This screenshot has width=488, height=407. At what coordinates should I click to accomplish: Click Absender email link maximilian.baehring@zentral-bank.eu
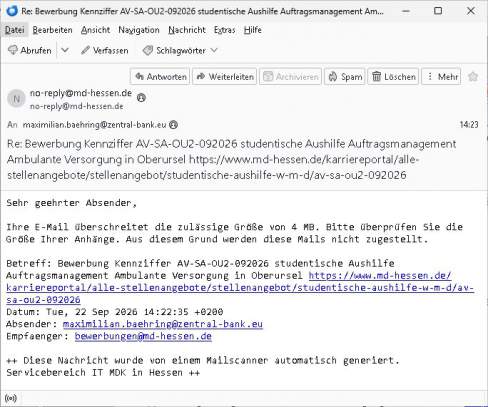[163, 324]
